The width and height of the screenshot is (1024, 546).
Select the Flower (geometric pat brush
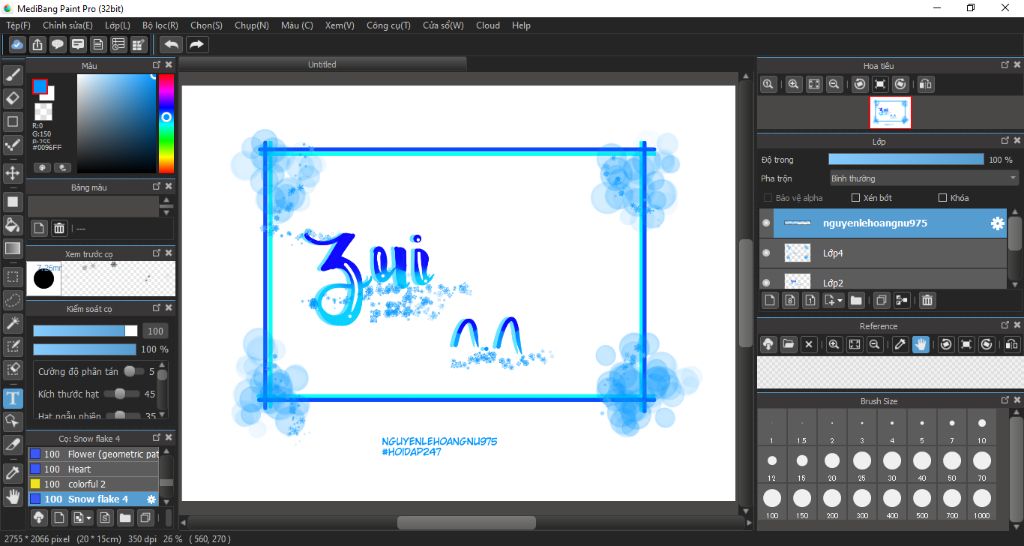(x=93, y=454)
